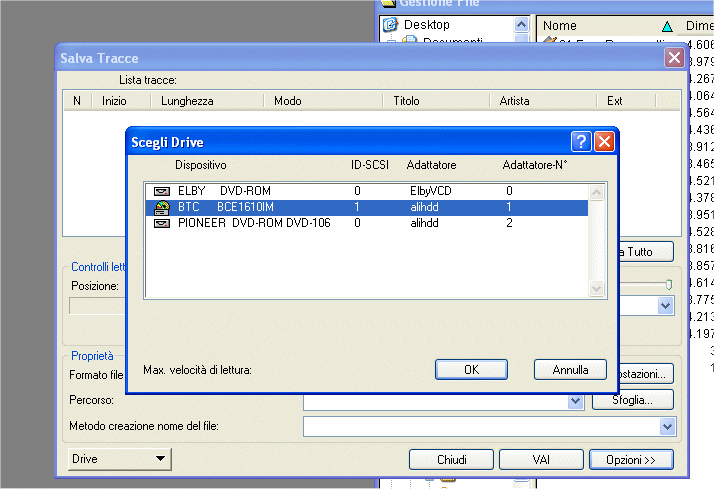Click the Chiudi button
The height and width of the screenshot is (489, 714).
pyautogui.click(x=452, y=460)
